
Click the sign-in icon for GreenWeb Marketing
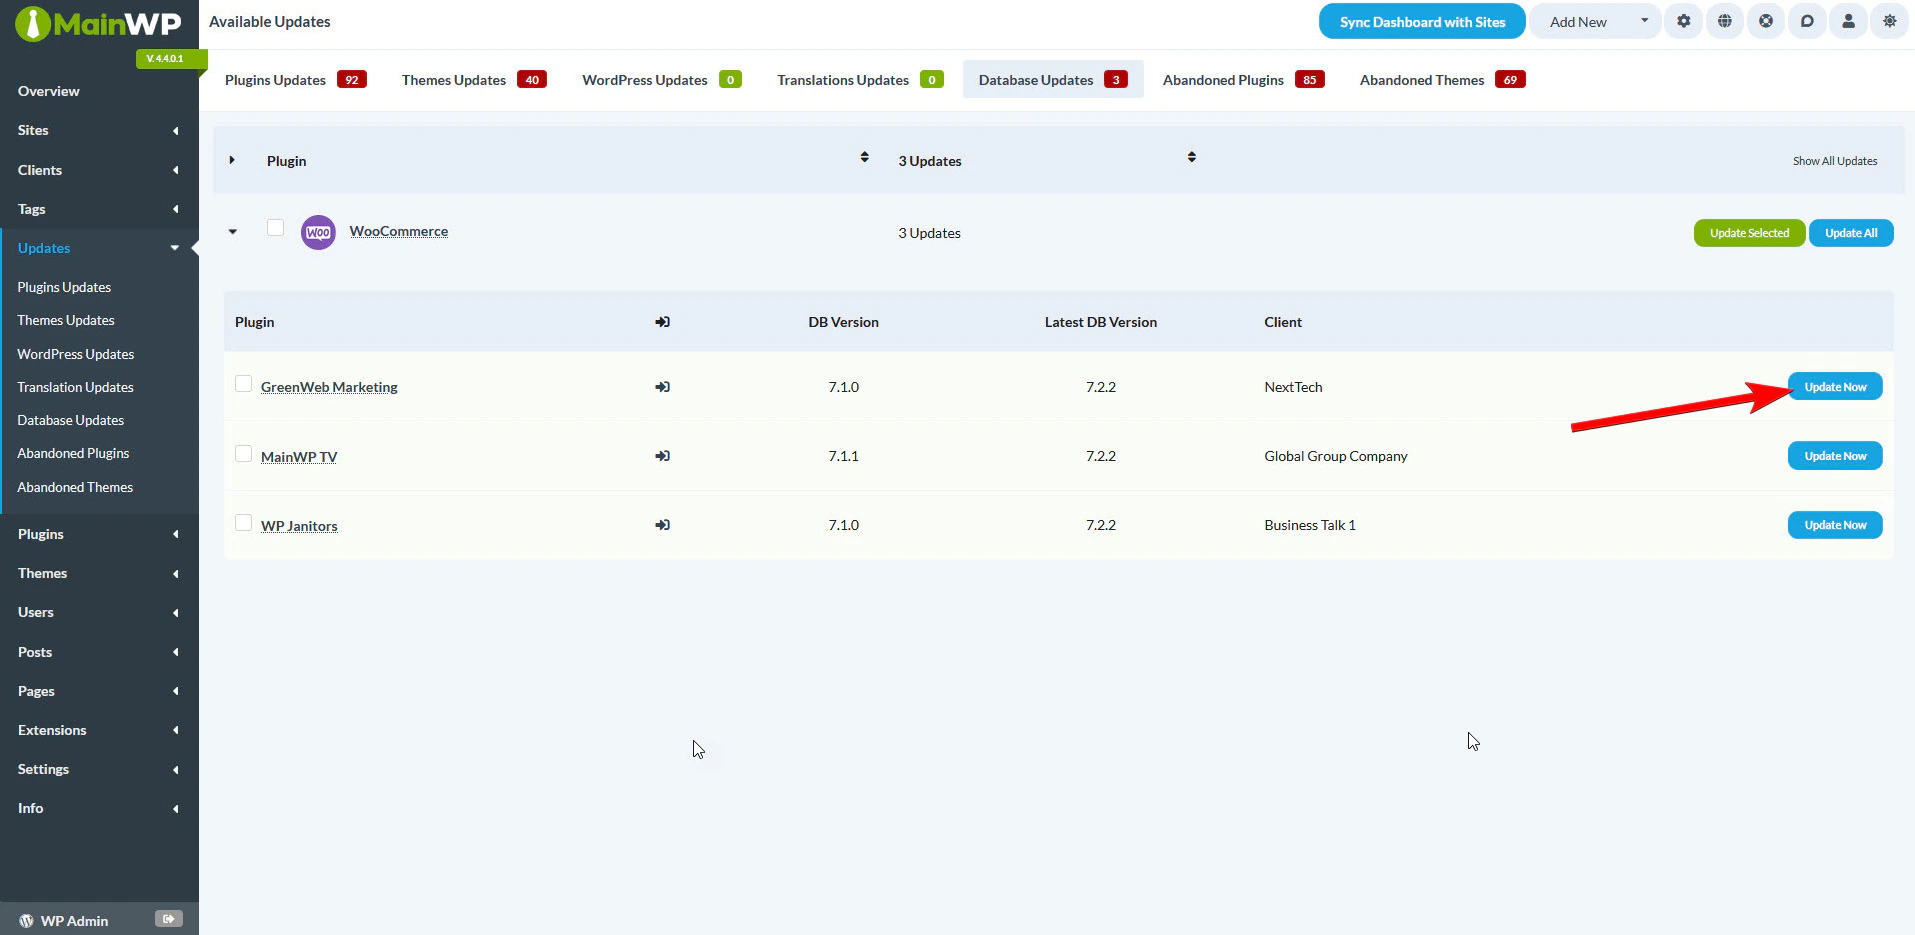662,387
